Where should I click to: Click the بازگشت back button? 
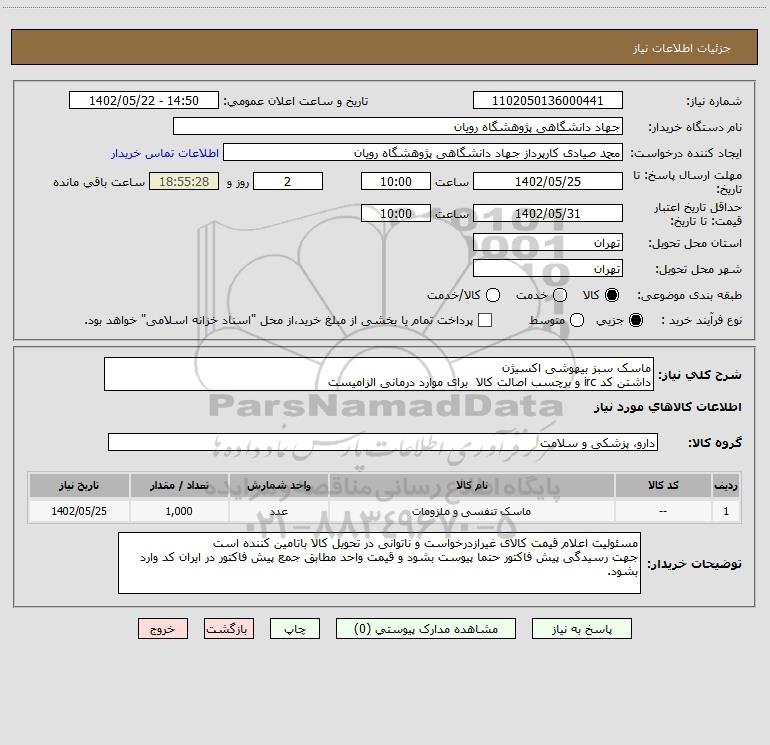coord(229,629)
